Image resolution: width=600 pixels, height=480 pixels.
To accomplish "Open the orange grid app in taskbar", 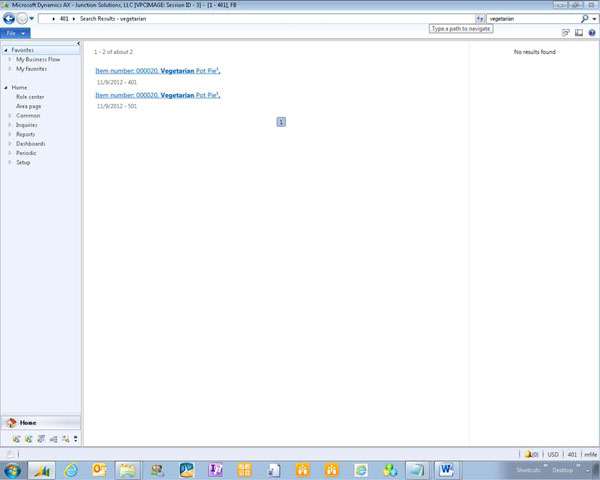I will click(245, 470).
